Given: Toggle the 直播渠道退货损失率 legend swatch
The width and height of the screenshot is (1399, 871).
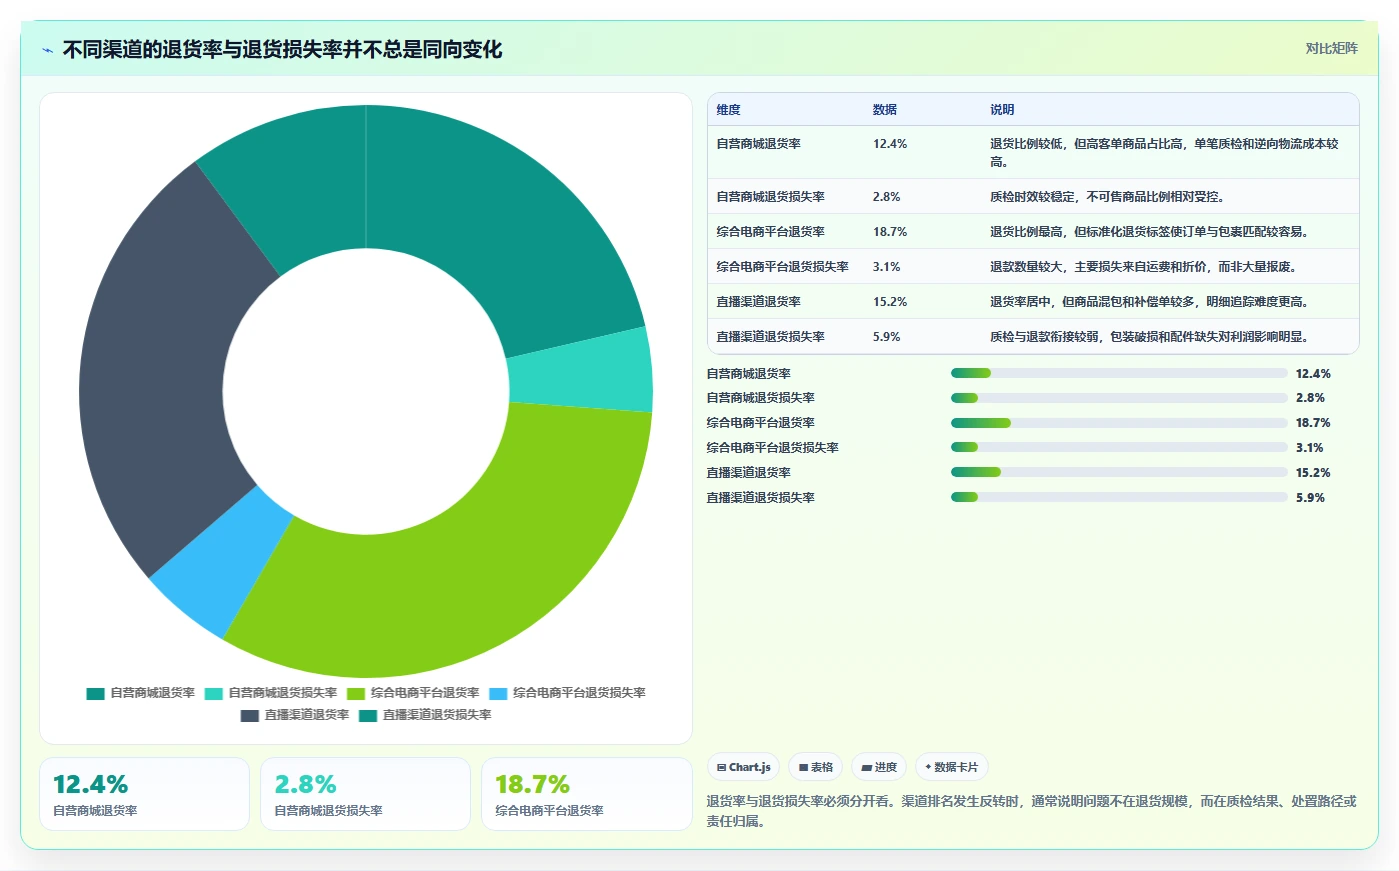Looking at the screenshot, I should point(368,715).
